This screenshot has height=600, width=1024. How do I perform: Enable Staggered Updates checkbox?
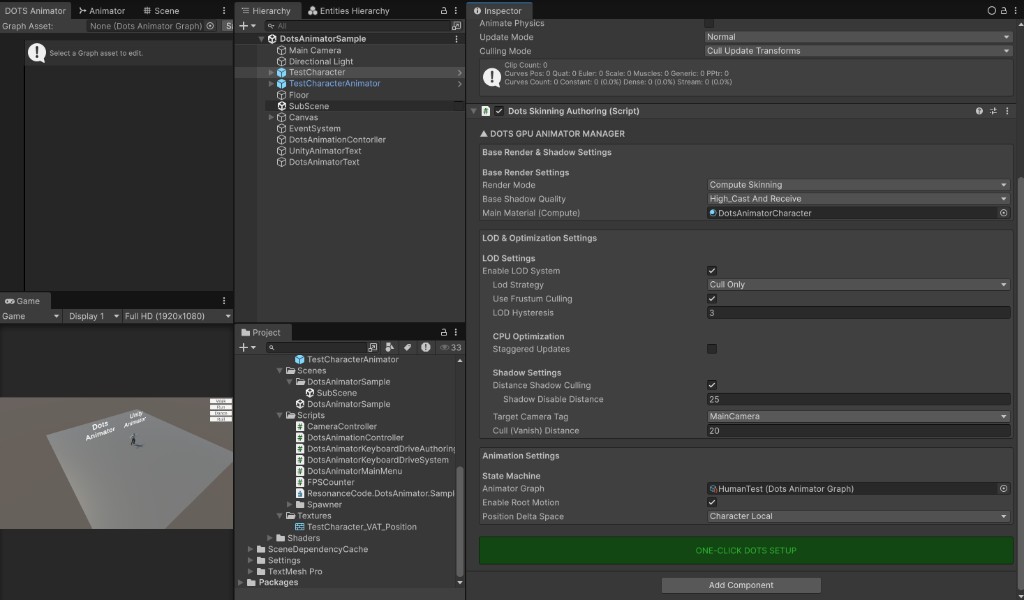(x=712, y=349)
